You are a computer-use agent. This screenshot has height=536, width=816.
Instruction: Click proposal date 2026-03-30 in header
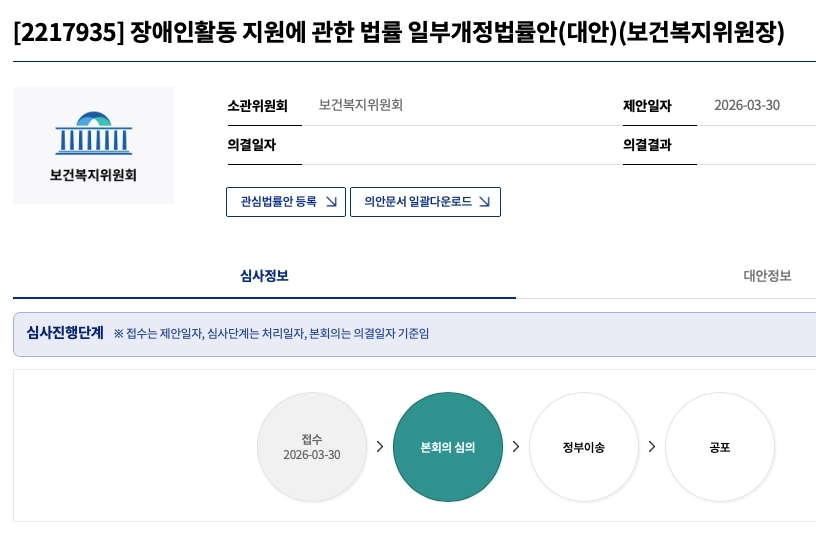click(x=747, y=105)
